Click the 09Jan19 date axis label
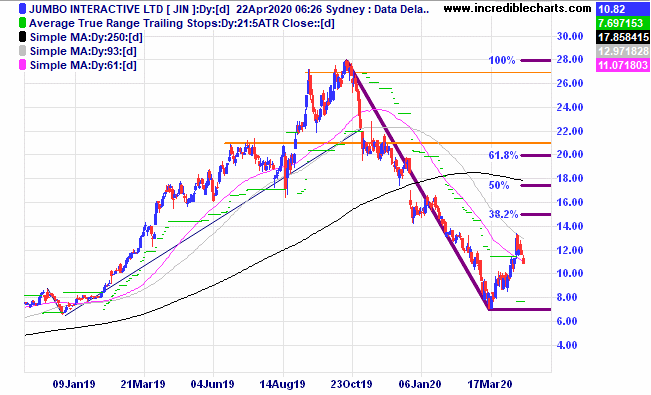 coord(74,384)
